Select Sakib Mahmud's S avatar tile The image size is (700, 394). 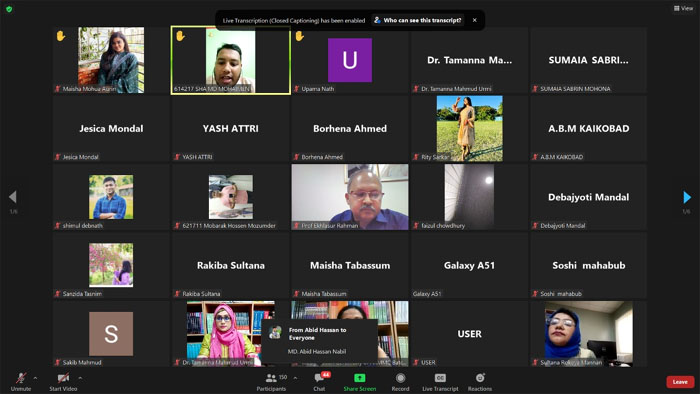(x=111, y=334)
